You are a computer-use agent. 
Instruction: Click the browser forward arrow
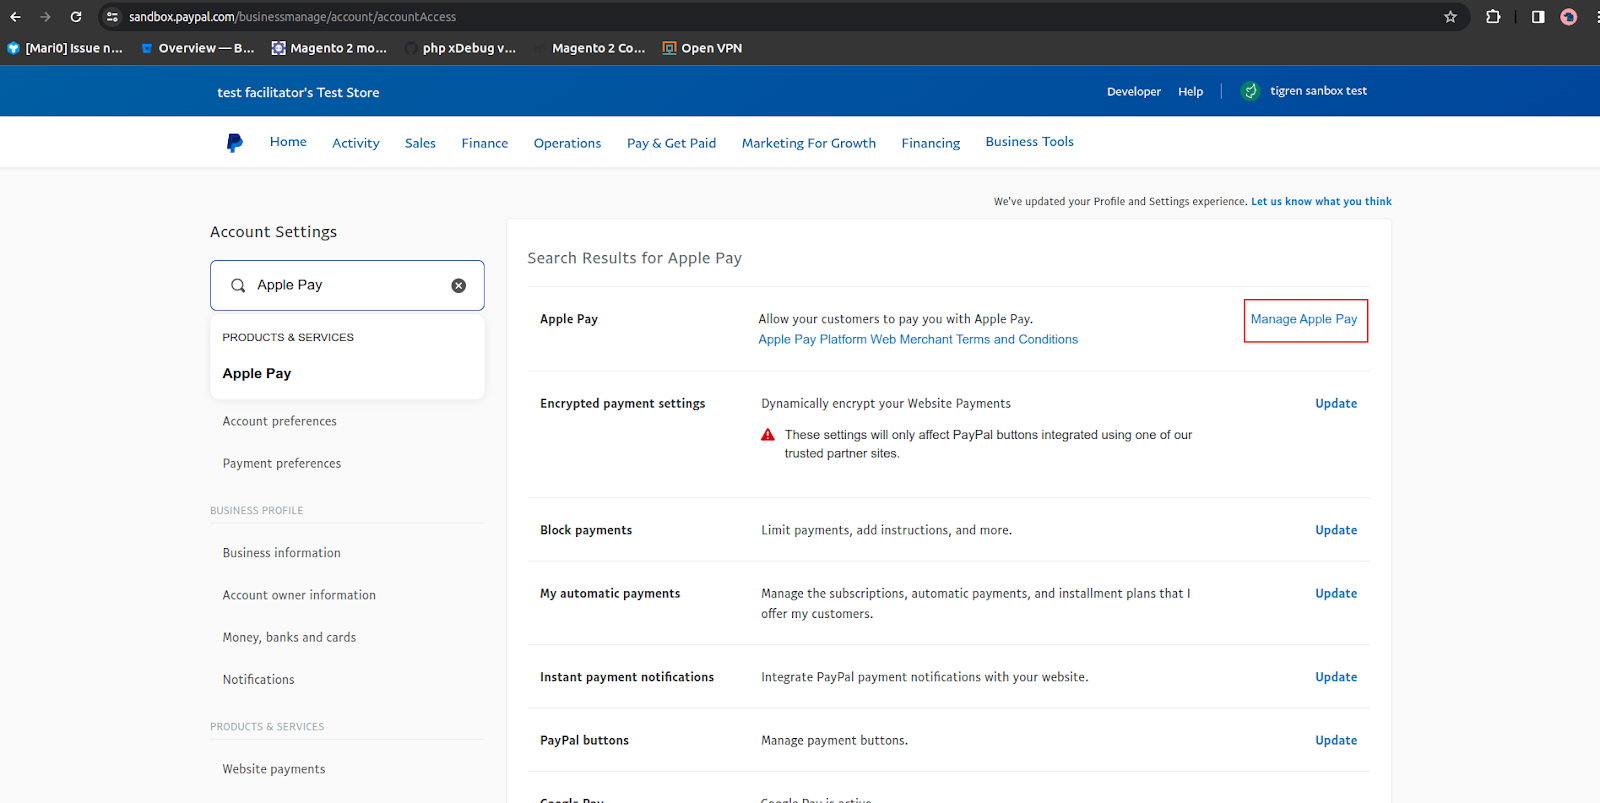pyautogui.click(x=45, y=17)
